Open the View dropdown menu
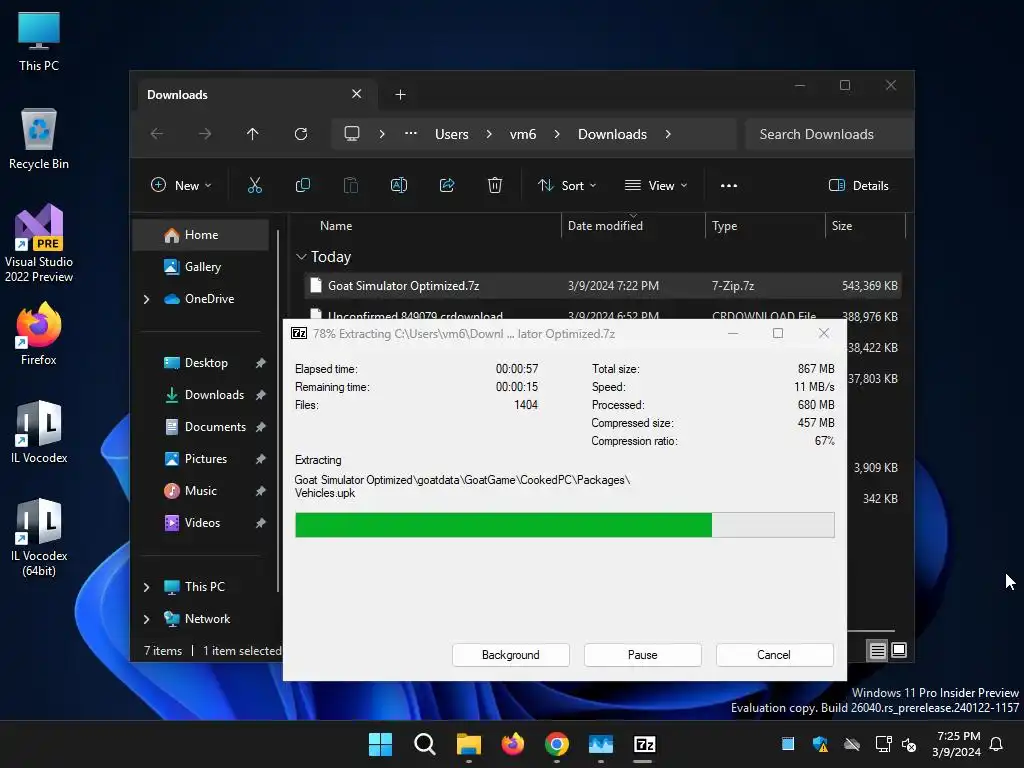1024x768 pixels. tap(656, 185)
